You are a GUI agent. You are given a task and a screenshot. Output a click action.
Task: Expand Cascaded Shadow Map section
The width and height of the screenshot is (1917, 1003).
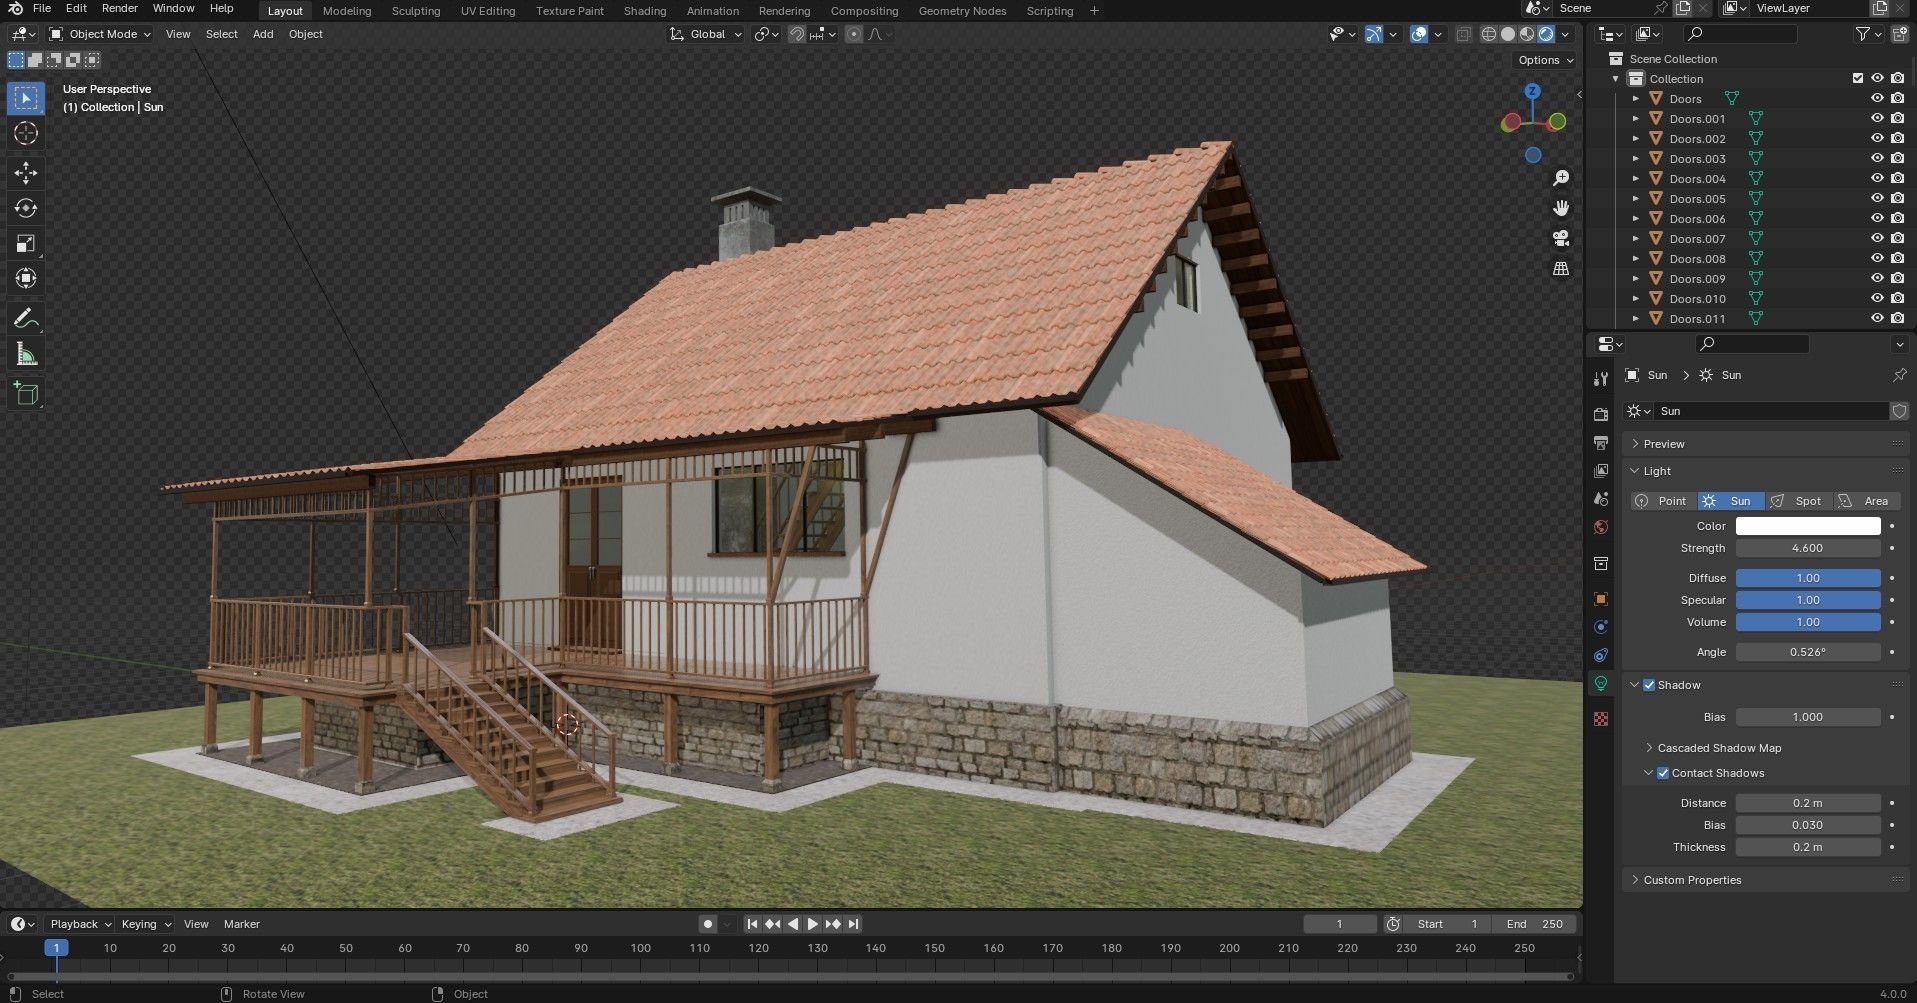(x=1719, y=748)
